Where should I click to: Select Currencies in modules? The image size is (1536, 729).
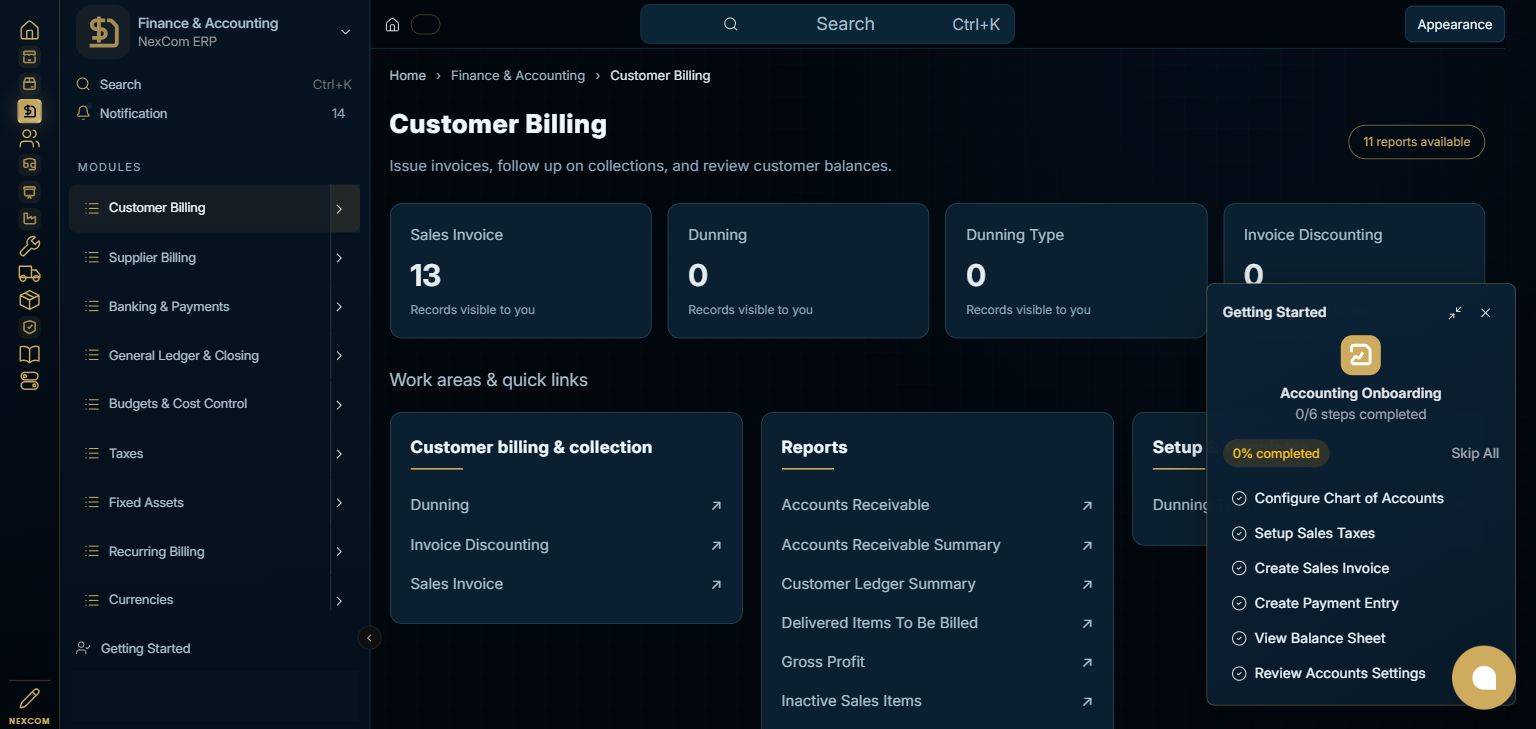[x=141, y=600]
